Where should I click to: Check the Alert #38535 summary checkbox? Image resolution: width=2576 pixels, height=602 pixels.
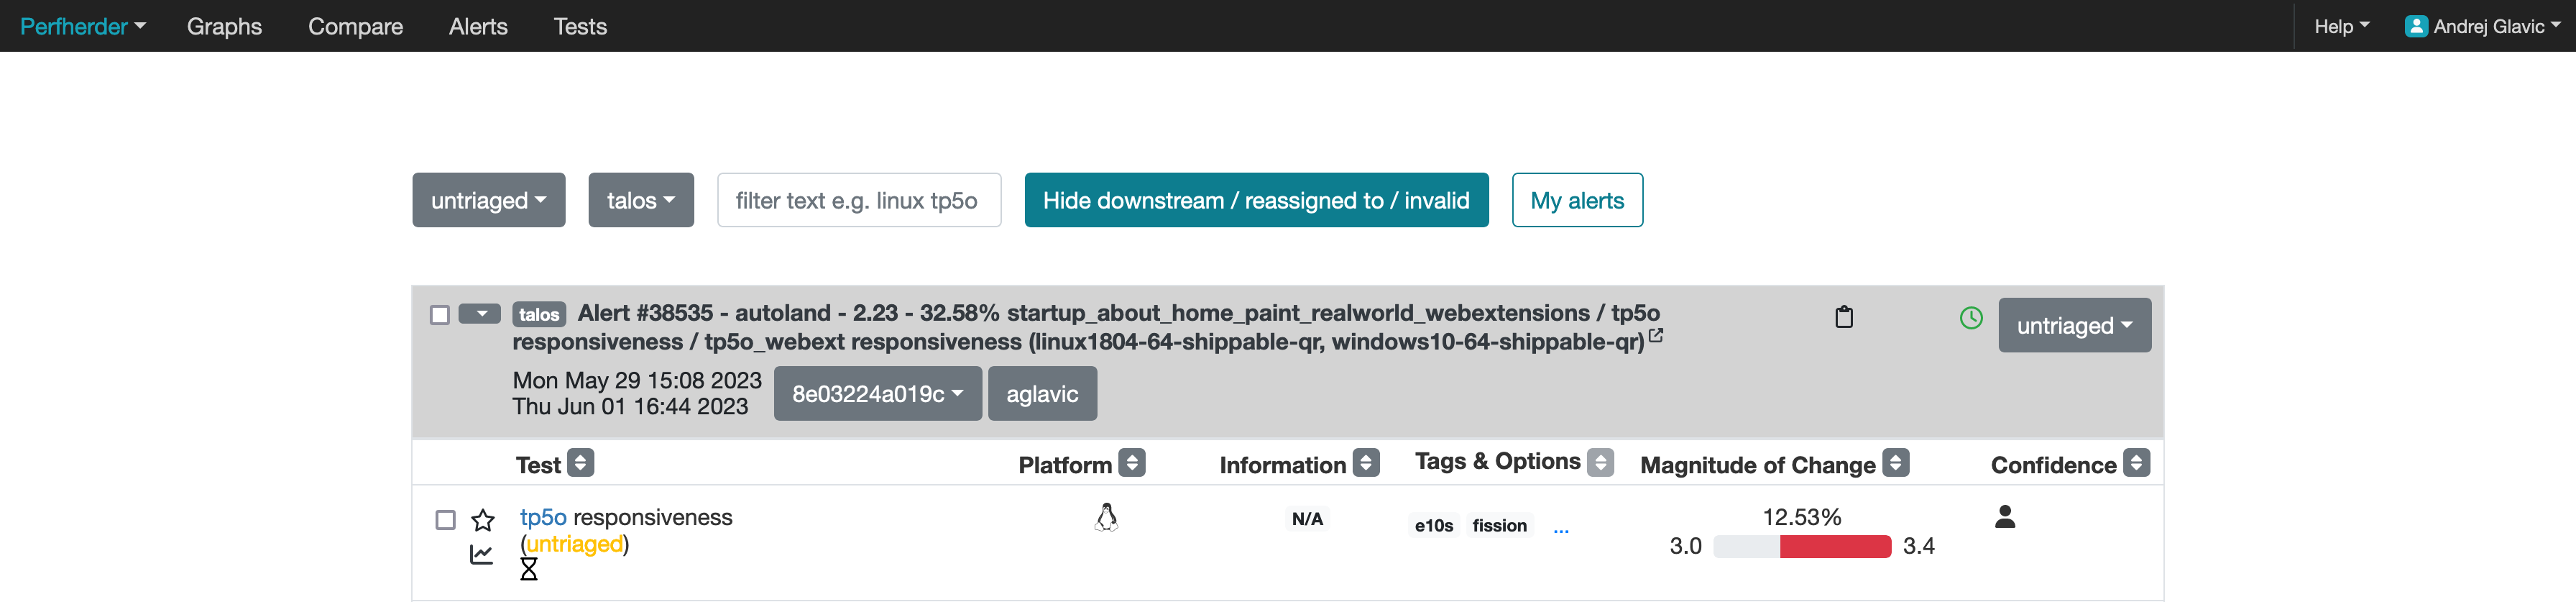tap(440, 315)
